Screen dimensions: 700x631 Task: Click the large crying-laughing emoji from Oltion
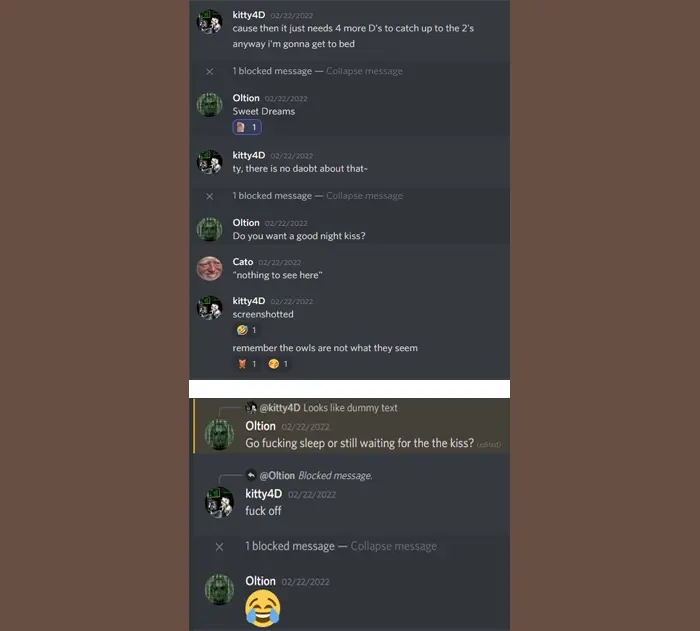(262, 608)
